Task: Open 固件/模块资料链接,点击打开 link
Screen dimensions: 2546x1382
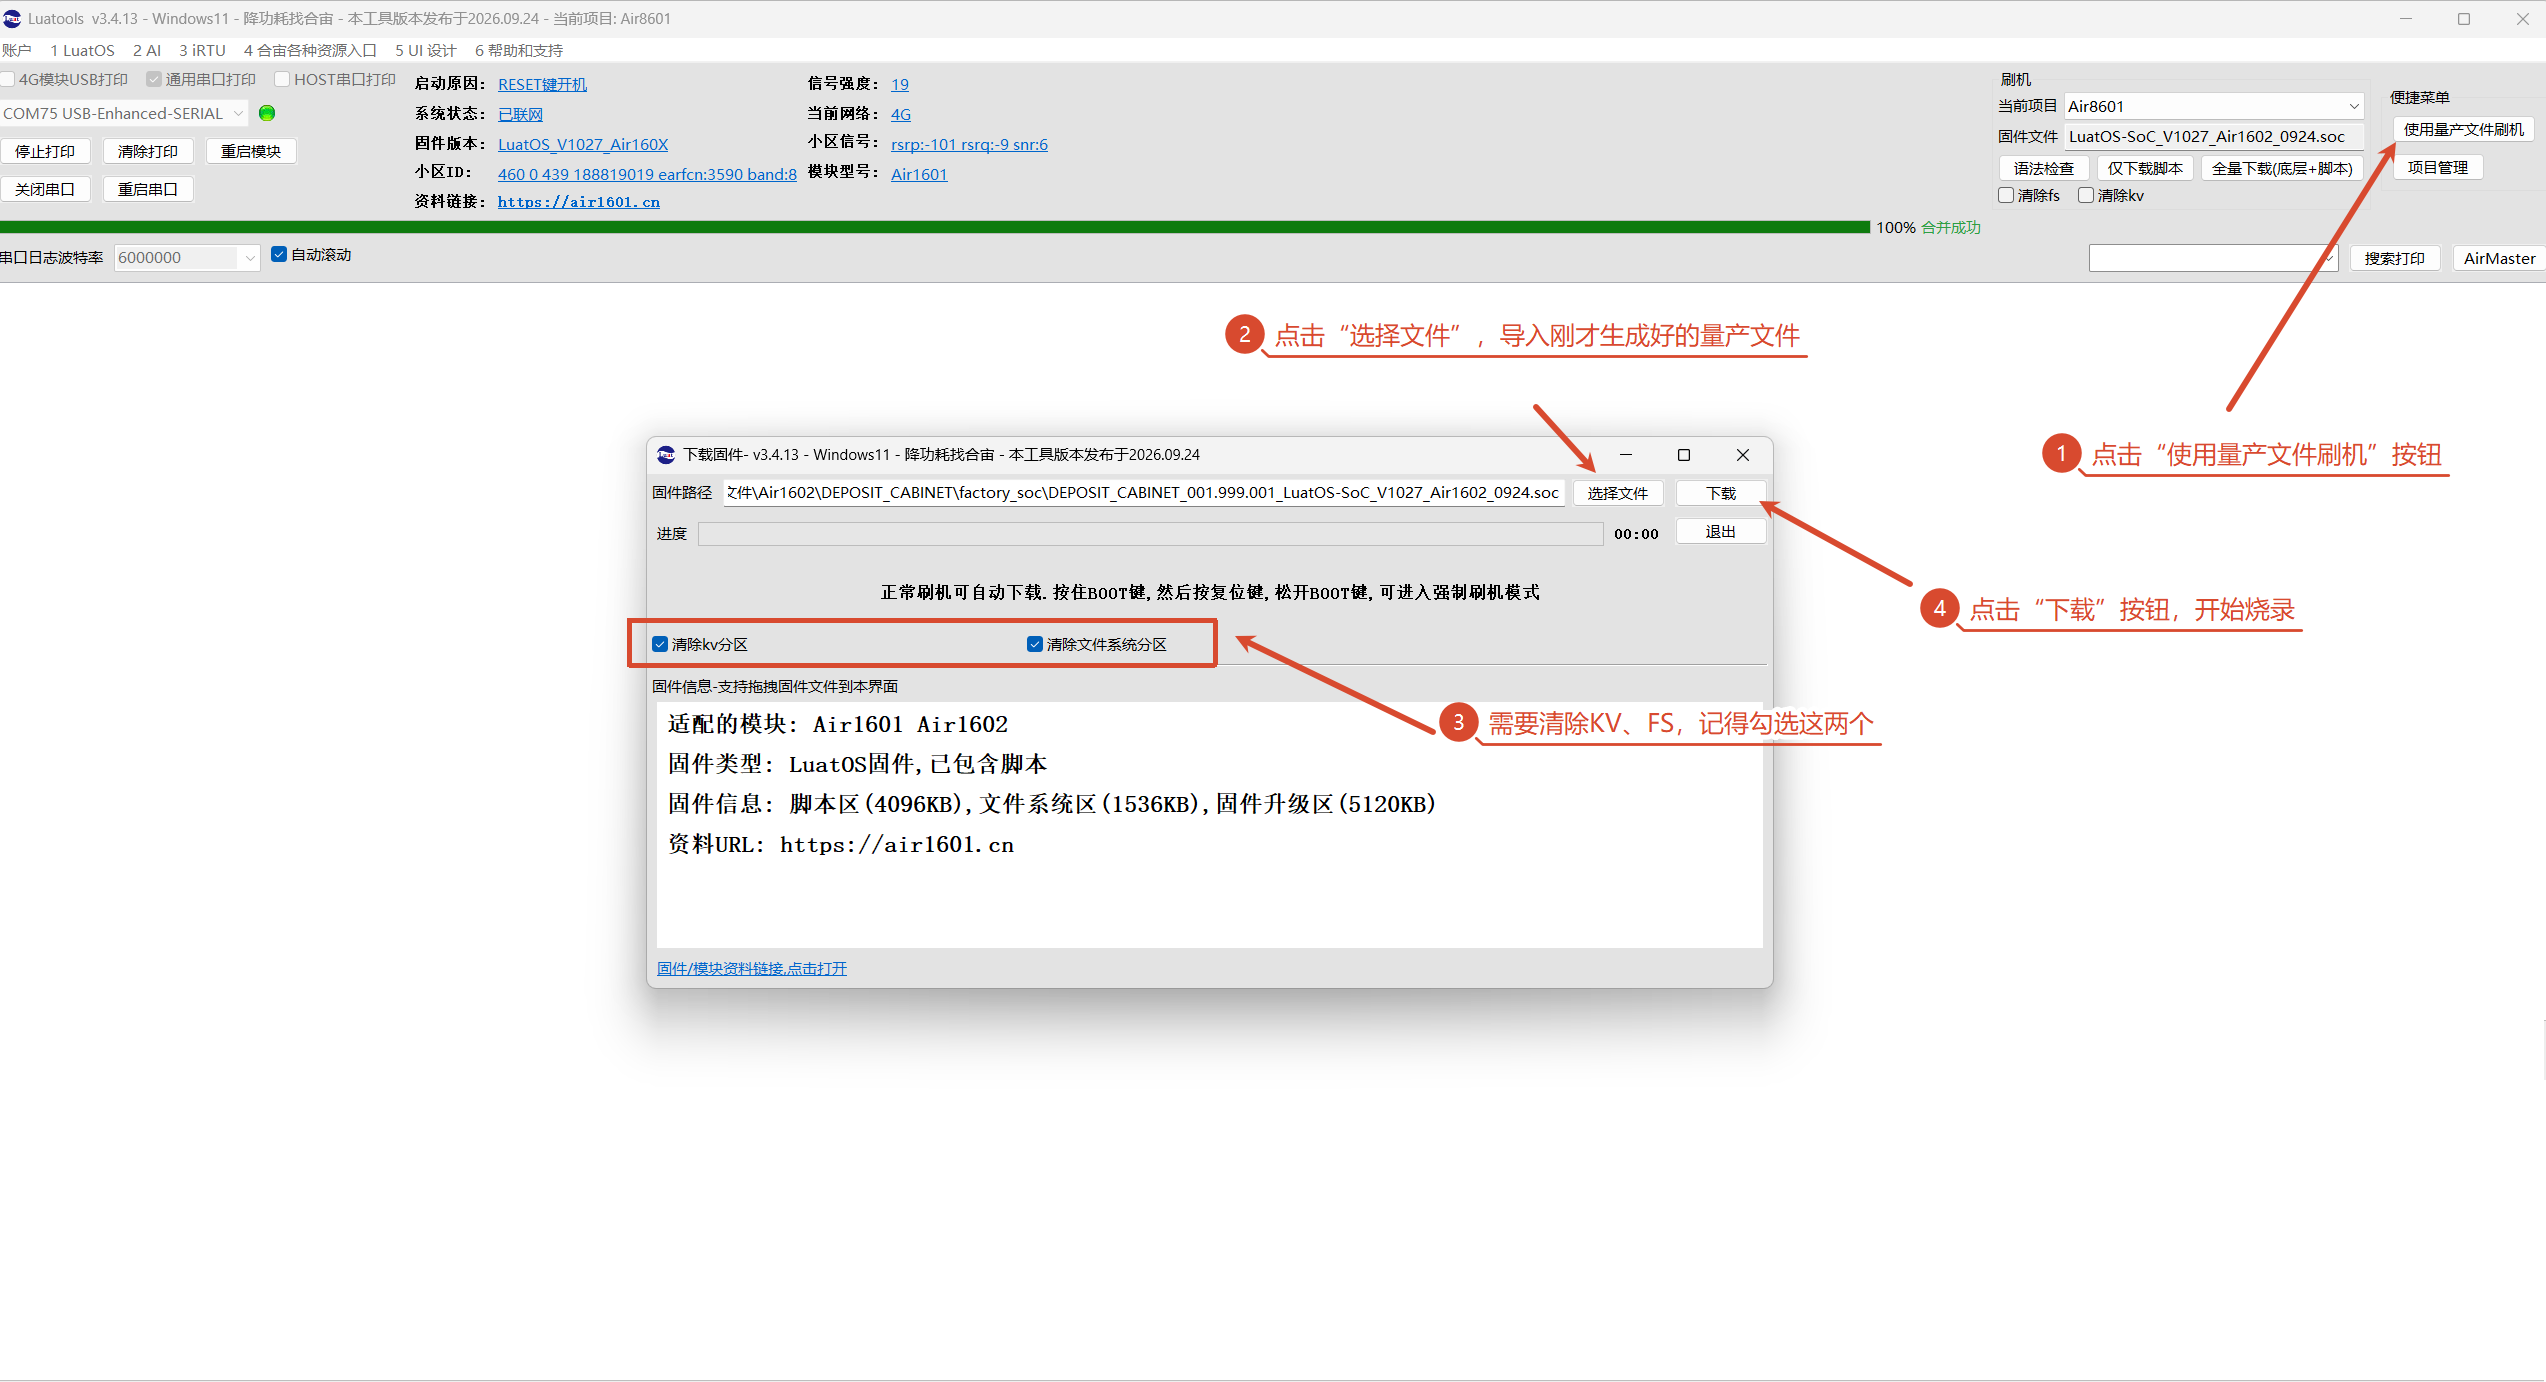Action: click(752, 968)
